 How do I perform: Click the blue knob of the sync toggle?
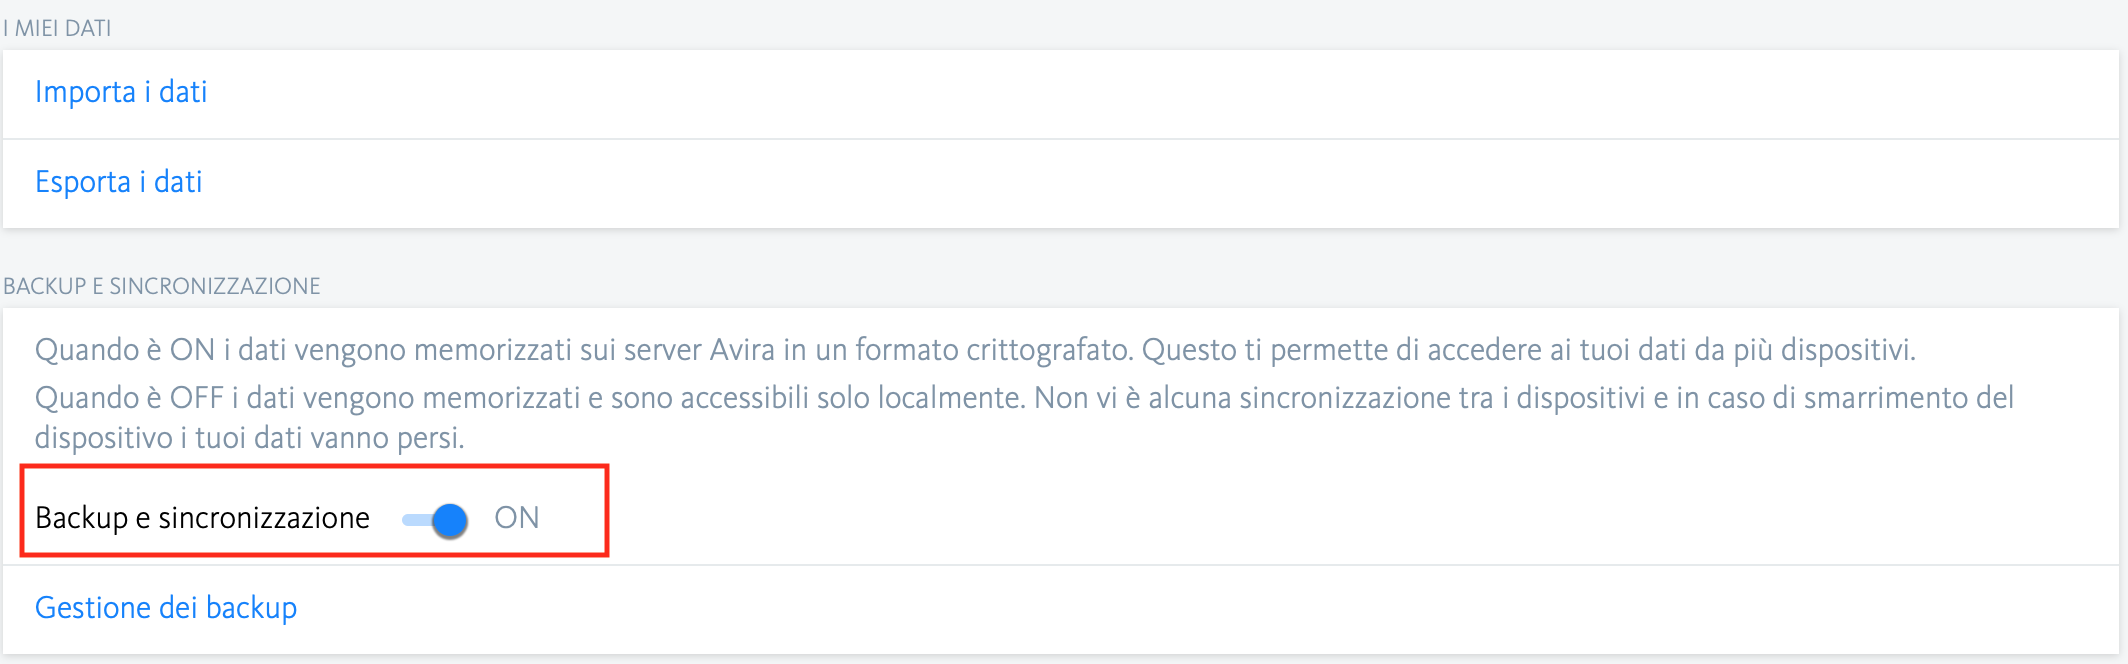pos(451,520)
